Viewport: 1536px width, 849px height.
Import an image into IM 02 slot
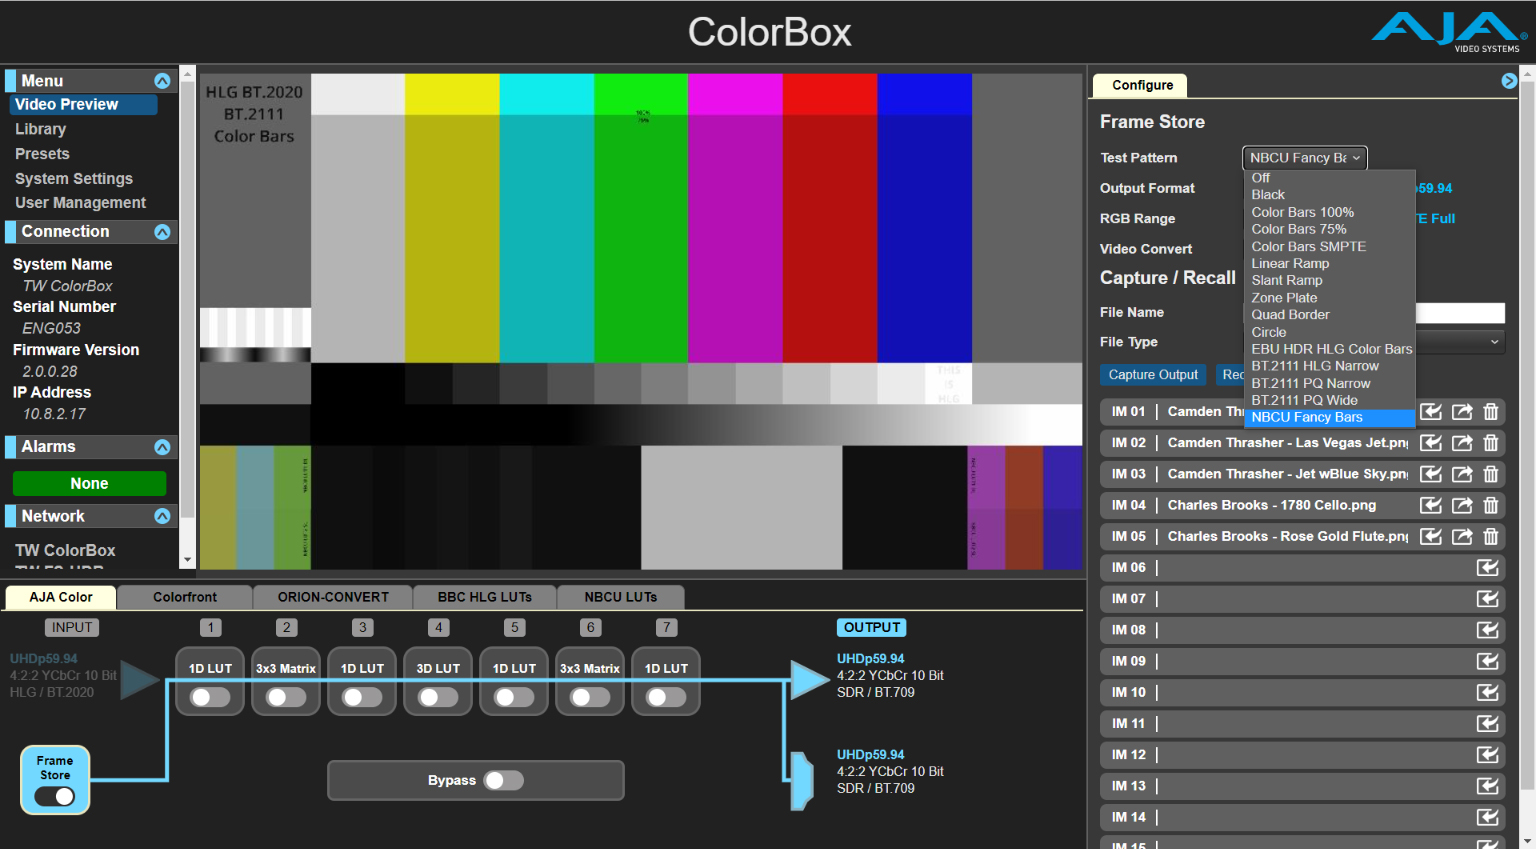pos(1430,442)
